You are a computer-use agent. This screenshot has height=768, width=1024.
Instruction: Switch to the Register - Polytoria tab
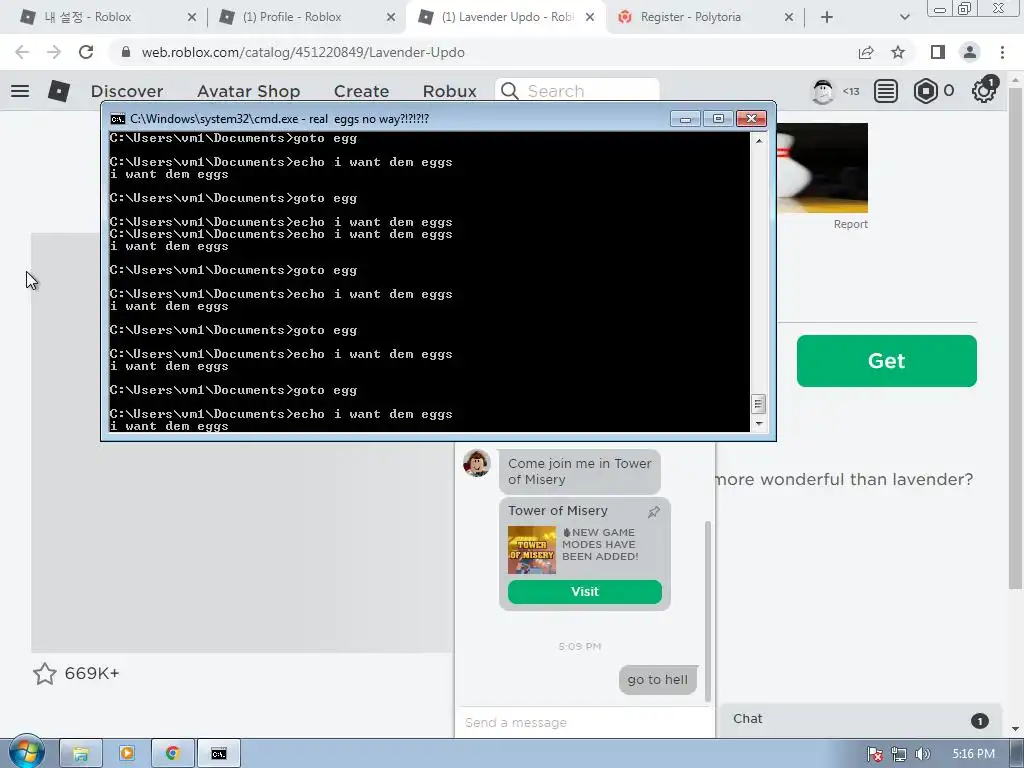[x=705, y=17]
